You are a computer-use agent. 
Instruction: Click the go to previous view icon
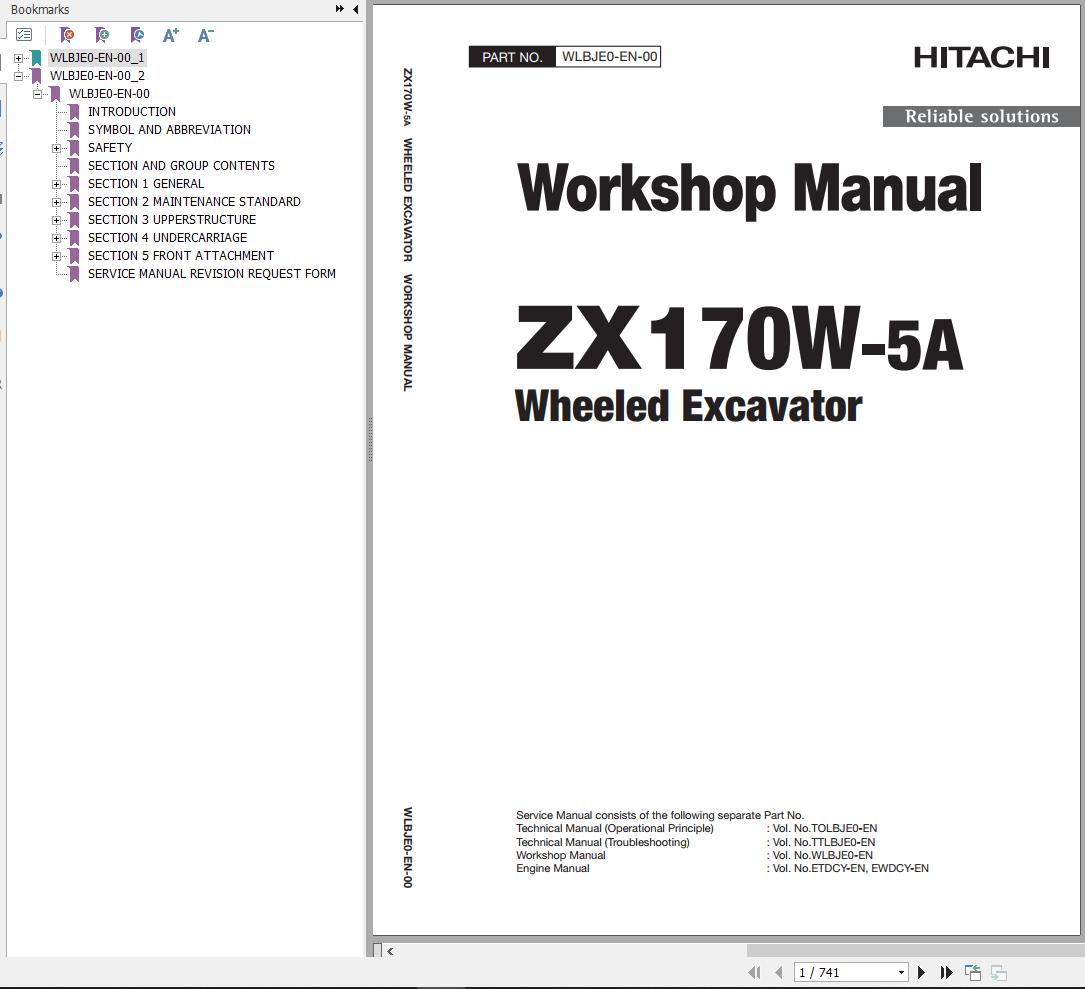pos(973,972)
